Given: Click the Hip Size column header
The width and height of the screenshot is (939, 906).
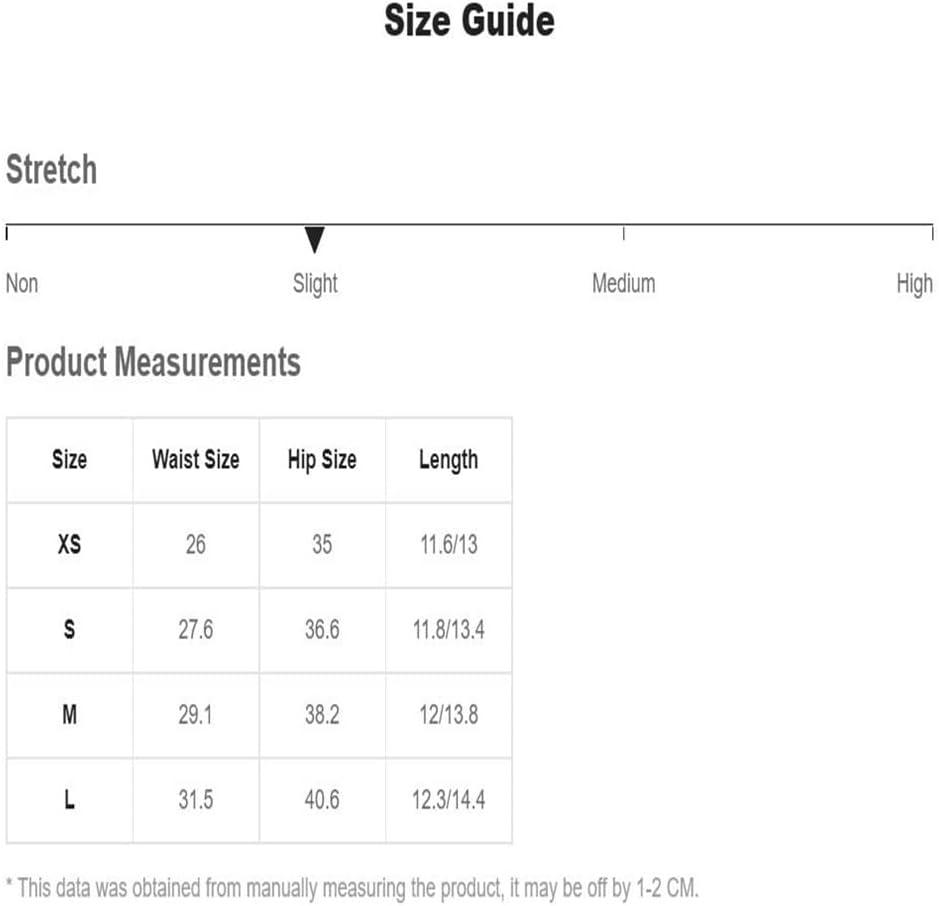Looking at the screenshot, I should [322, 460].
